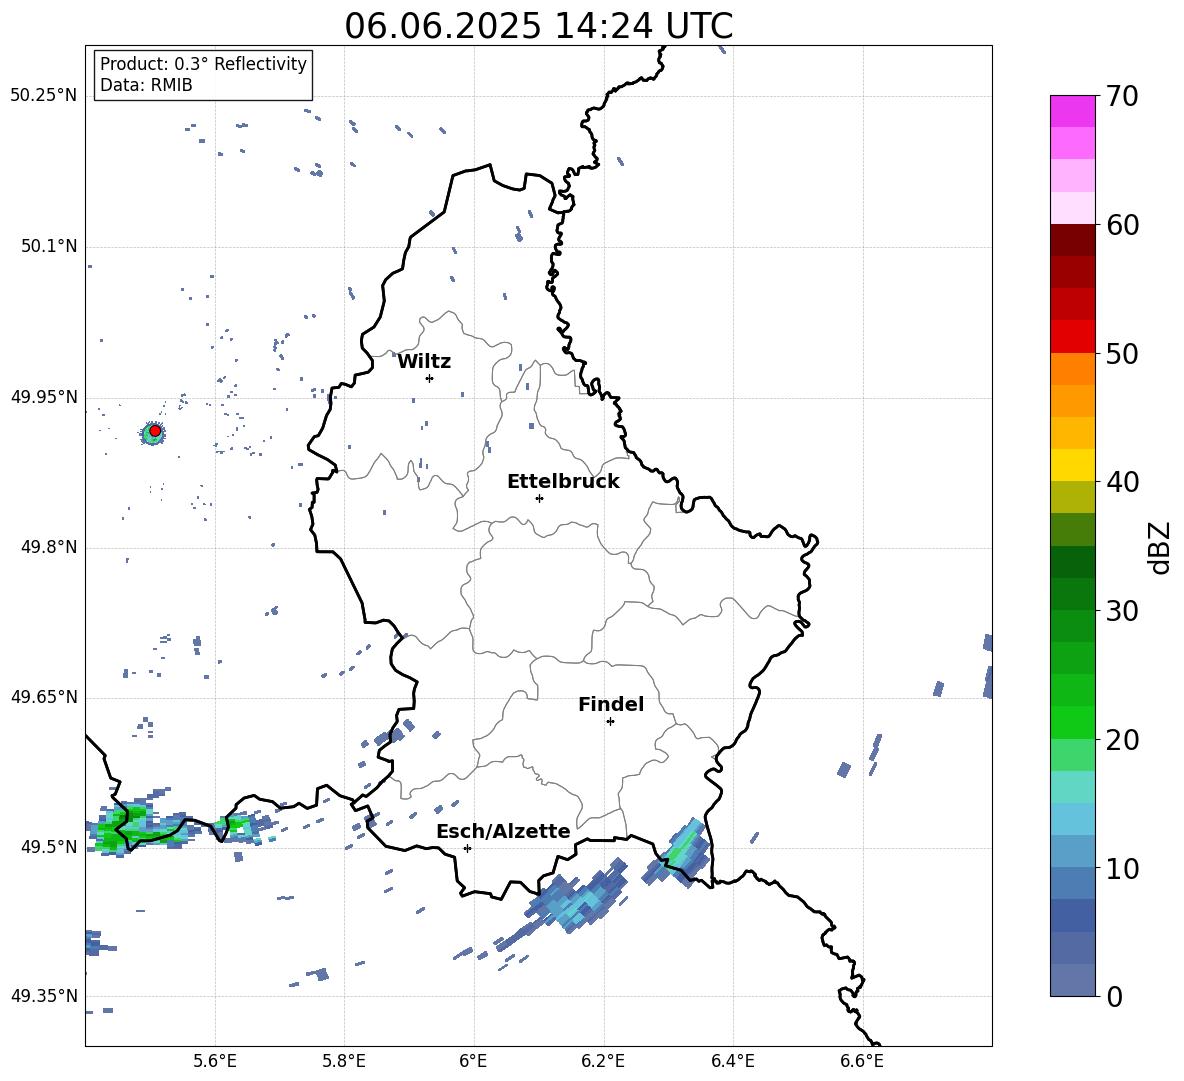
Task: Select the Esch/Alzette city label
Action: (x=503, y=831)
